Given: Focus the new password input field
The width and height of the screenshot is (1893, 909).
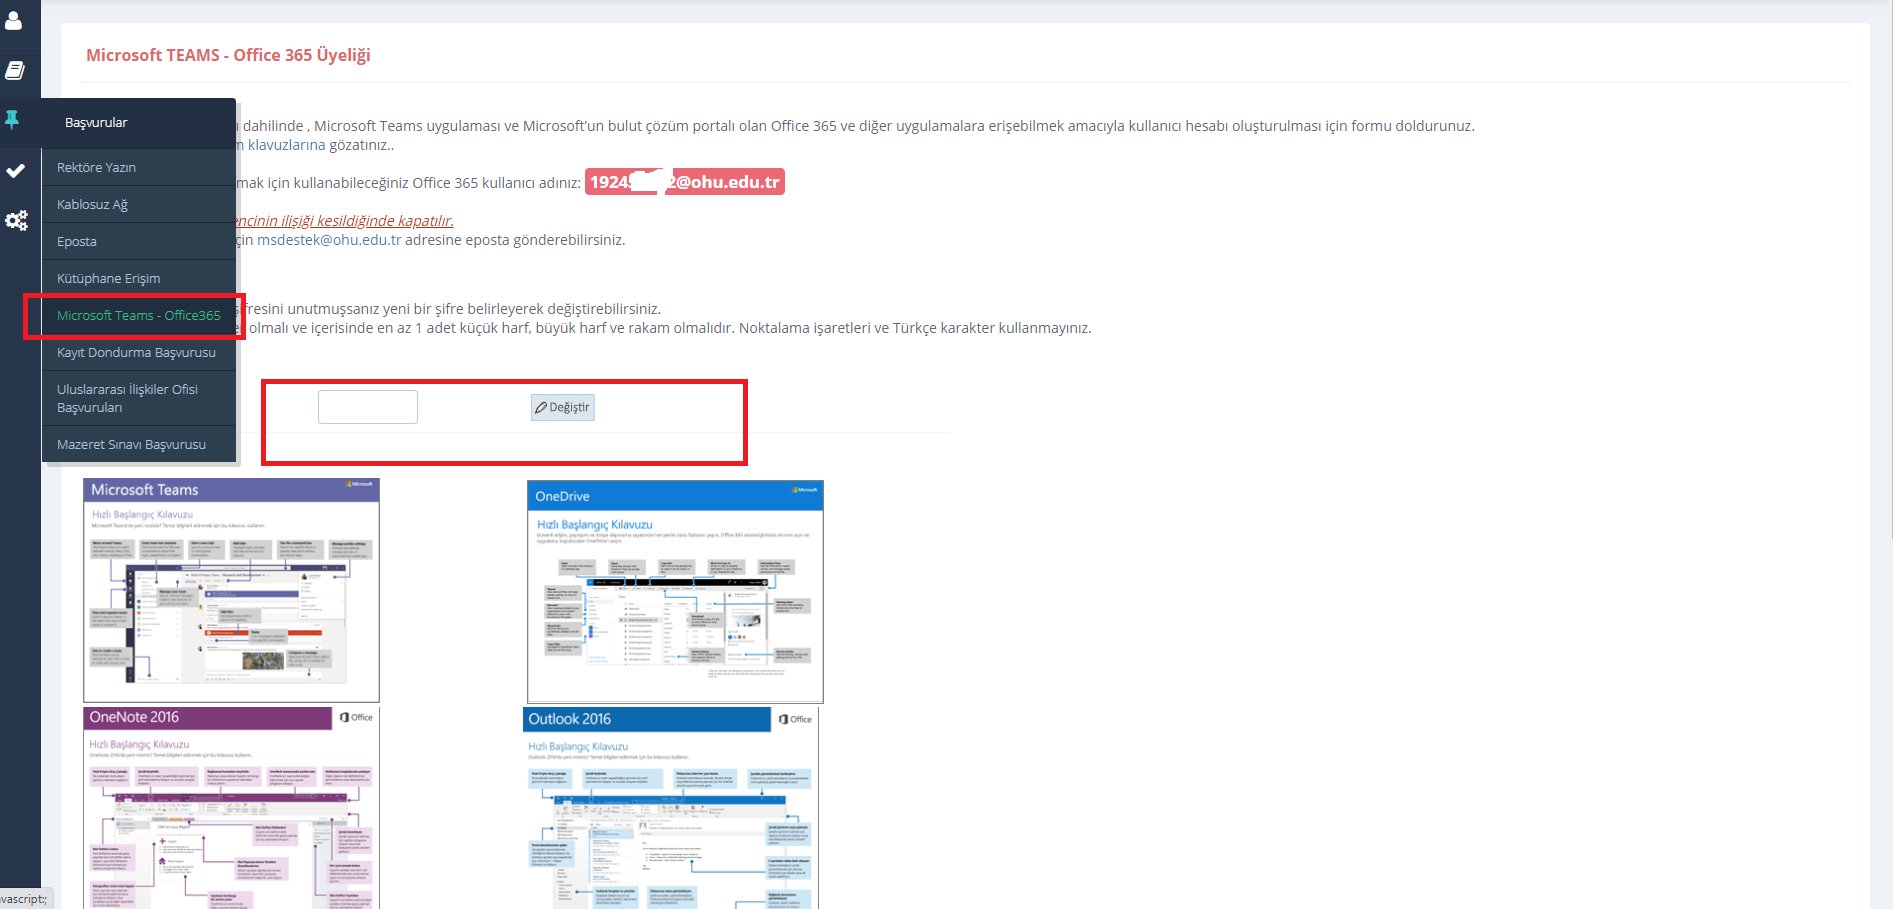Looking at the screenshot, I should click(368, 407).
